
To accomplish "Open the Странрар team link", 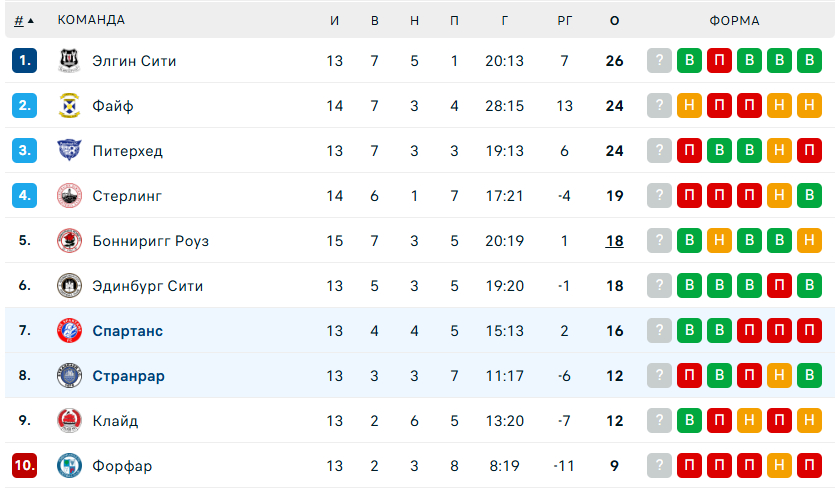I will tap(128, 376).
